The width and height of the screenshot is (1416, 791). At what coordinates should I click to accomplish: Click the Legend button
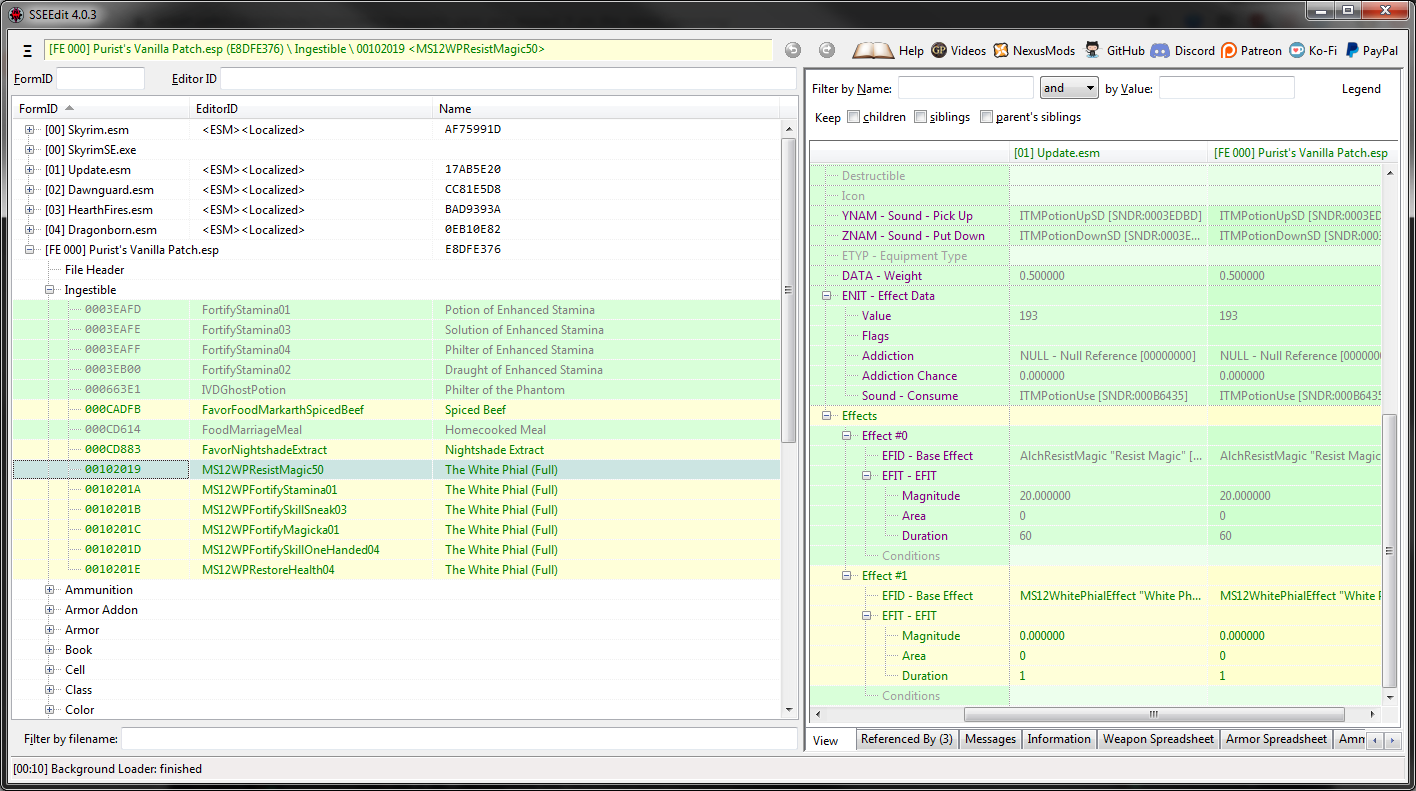[1360, 89]
